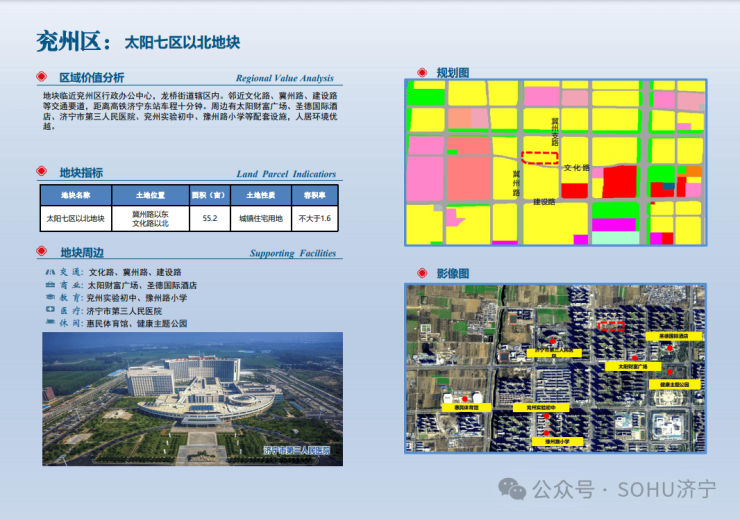740x519 pixels.
Task: Click the vertical 冀州路 label on planning map
Action: [516, 184]
